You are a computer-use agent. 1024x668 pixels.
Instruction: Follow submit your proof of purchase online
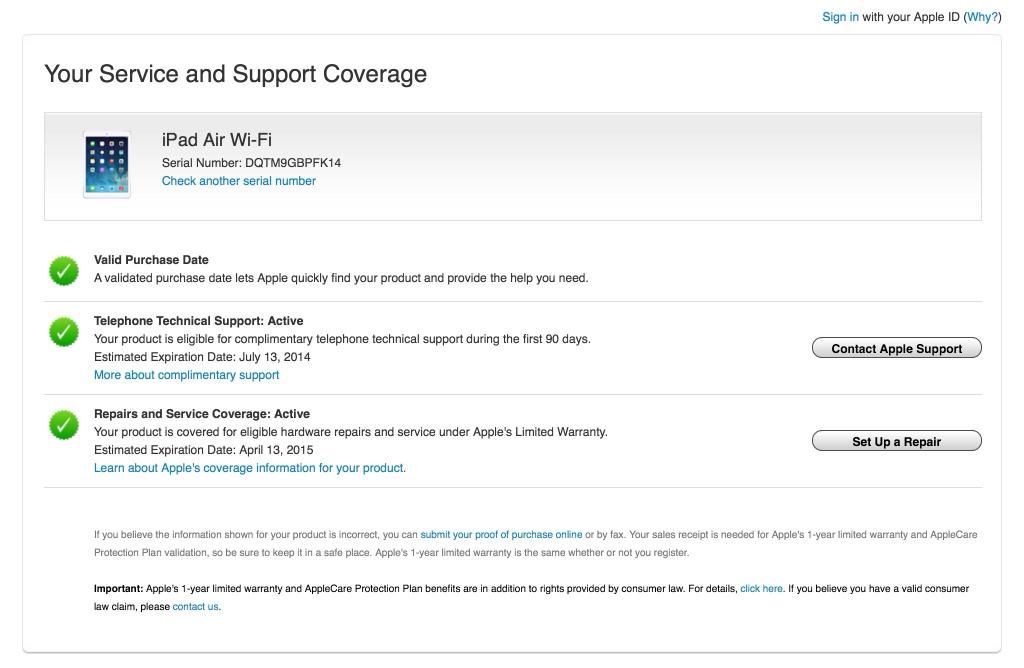501,534
